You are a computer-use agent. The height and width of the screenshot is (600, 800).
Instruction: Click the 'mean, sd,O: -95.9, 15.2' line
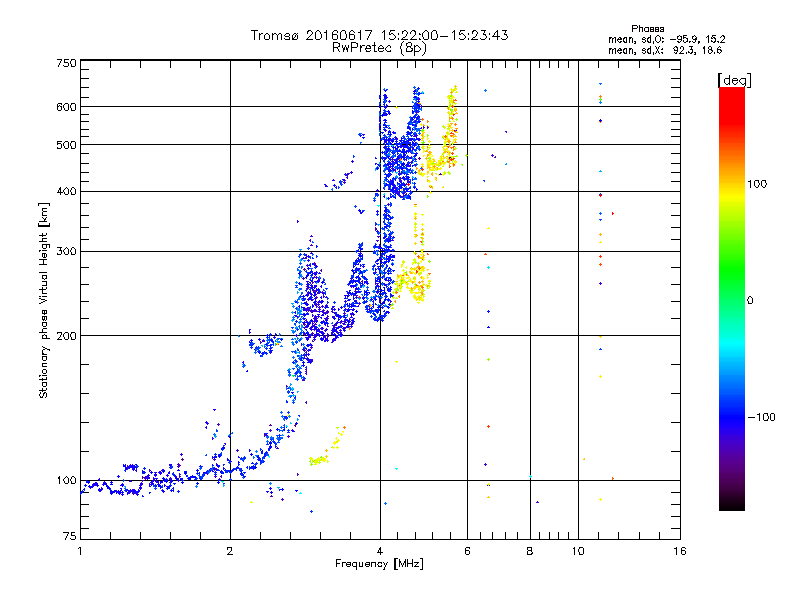click(x=666, y=39)
